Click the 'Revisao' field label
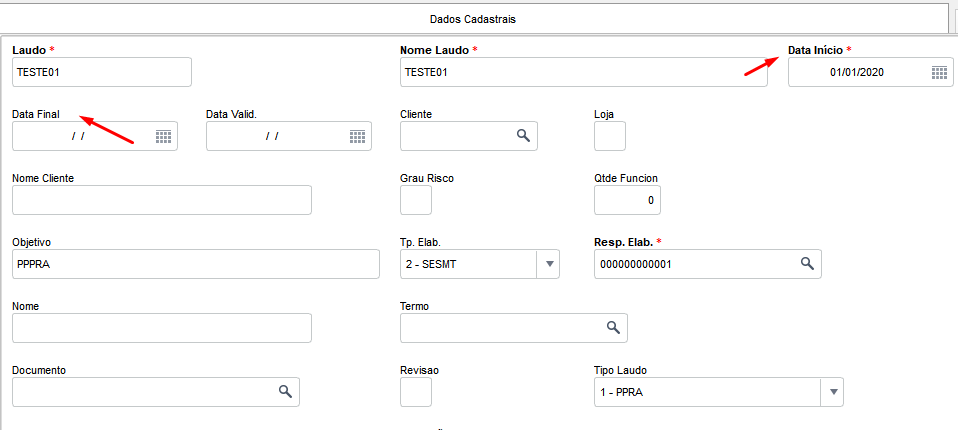This screenshot has width=958, height=430. 420,370
